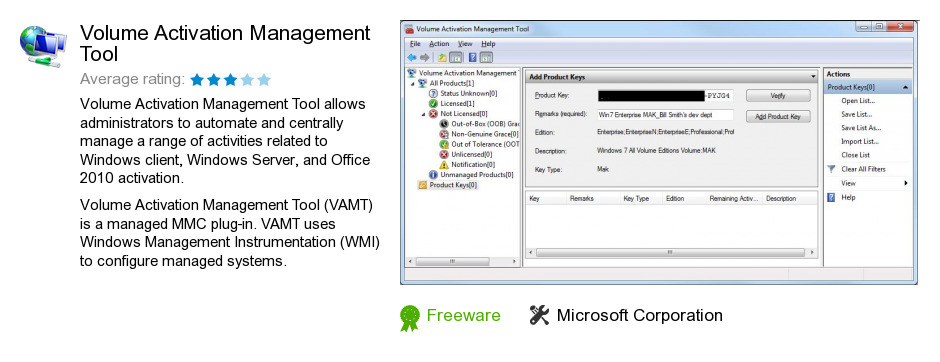Screen dimensions: 940x362
Task: Click the Product Key input field
Action: coord(665,96)
